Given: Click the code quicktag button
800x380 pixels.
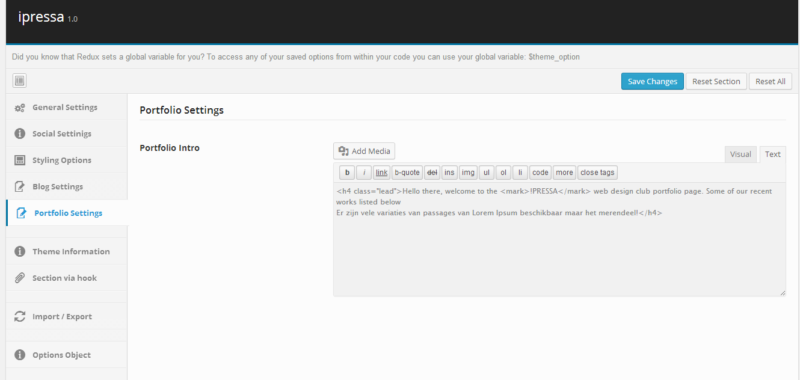Looking at the screenshot, I should pos(540,173).
